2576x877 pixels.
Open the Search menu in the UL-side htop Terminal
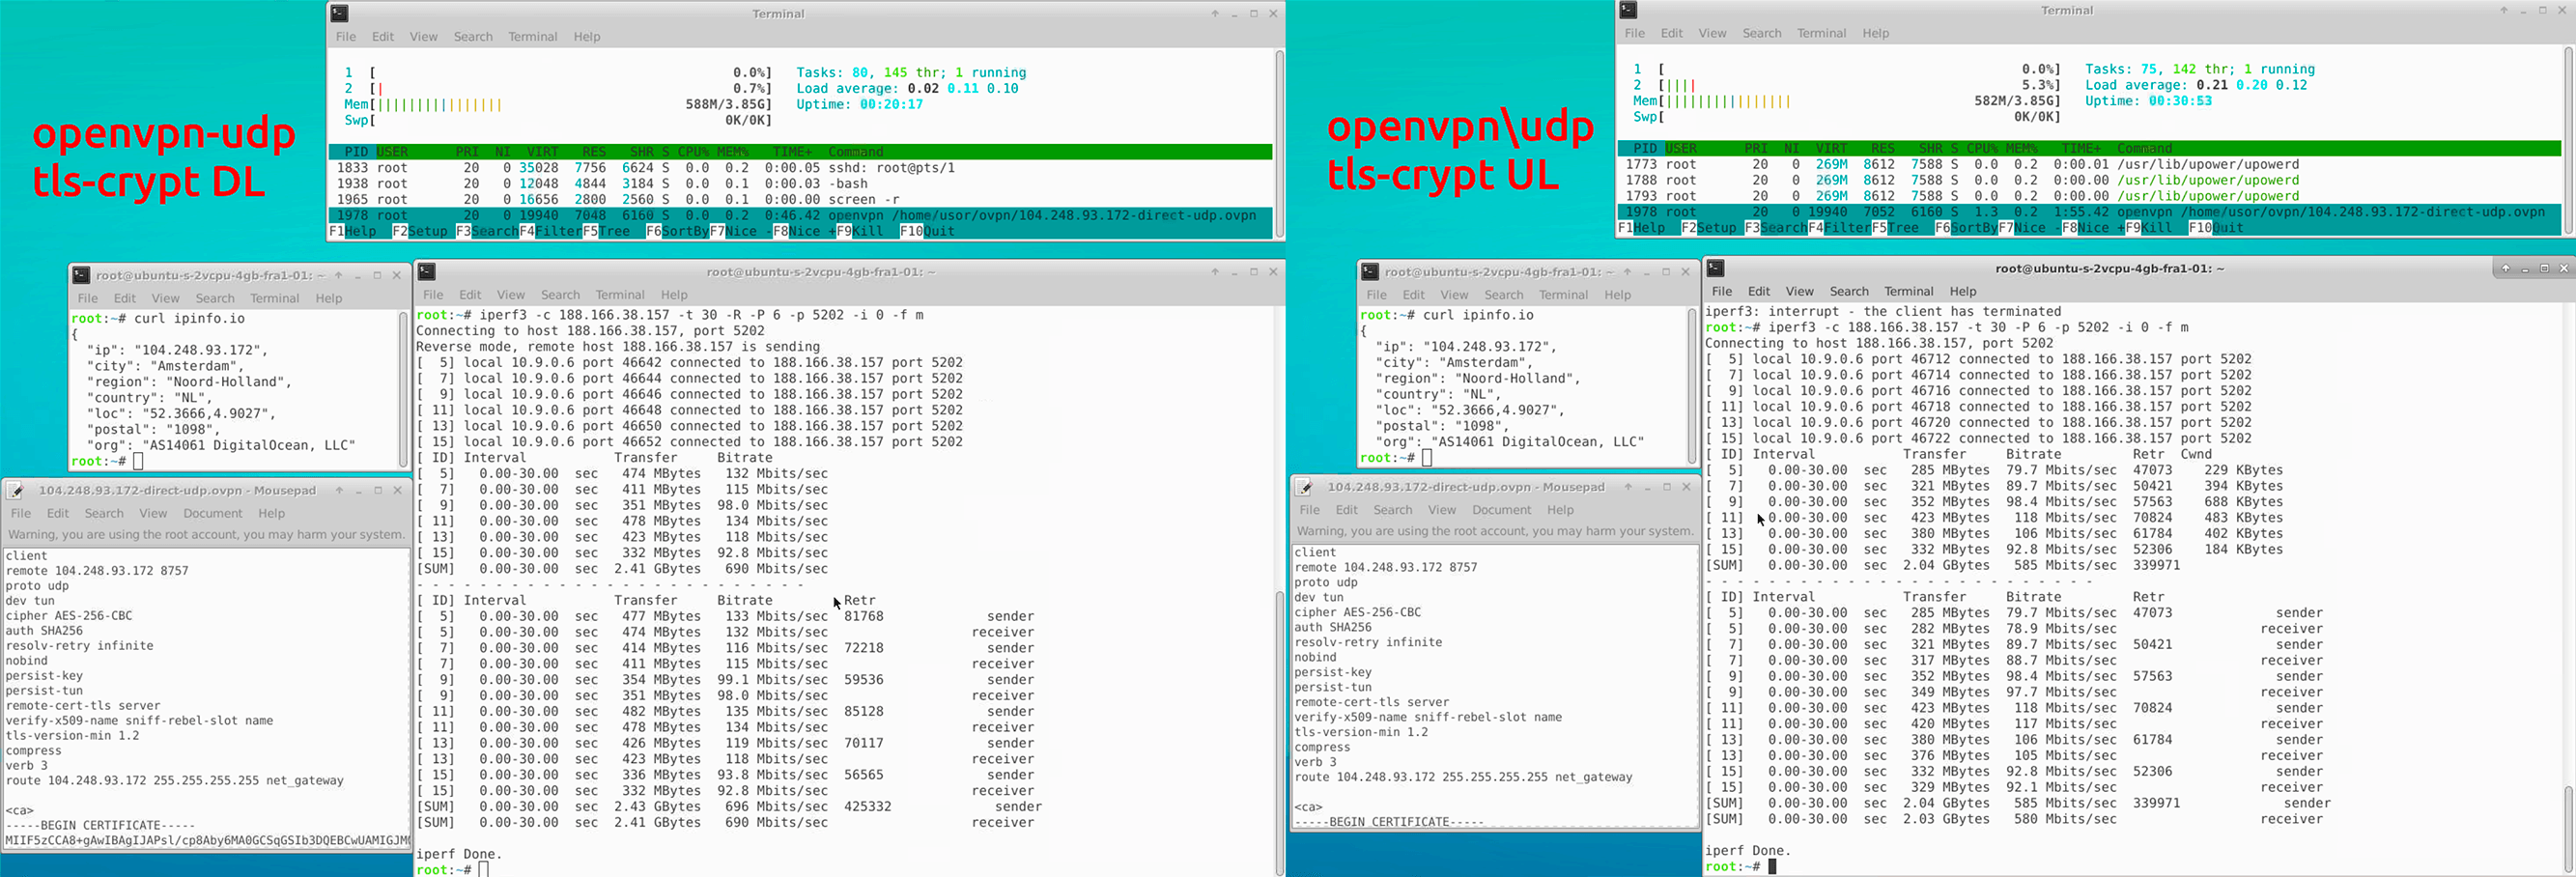pyautogui.click(x=1762, y=33)
